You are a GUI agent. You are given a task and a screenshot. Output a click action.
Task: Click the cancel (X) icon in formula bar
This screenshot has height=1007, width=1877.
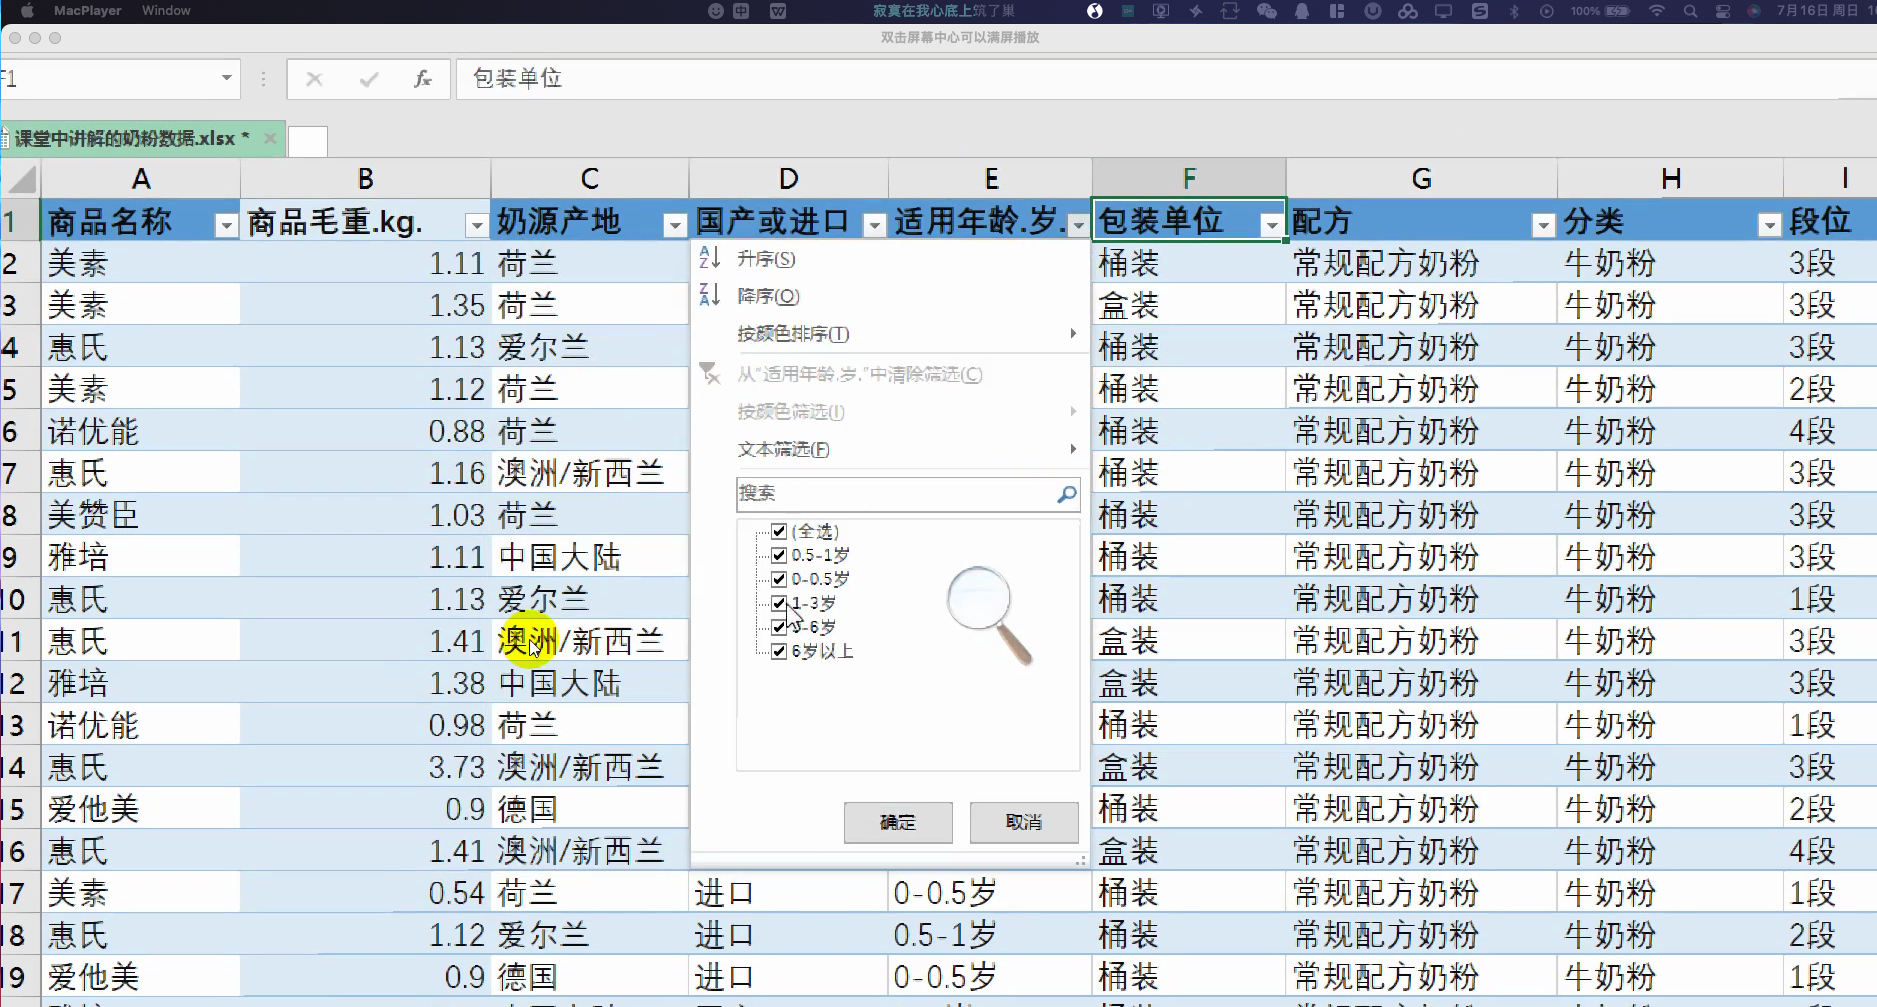(x=314, y=79)
